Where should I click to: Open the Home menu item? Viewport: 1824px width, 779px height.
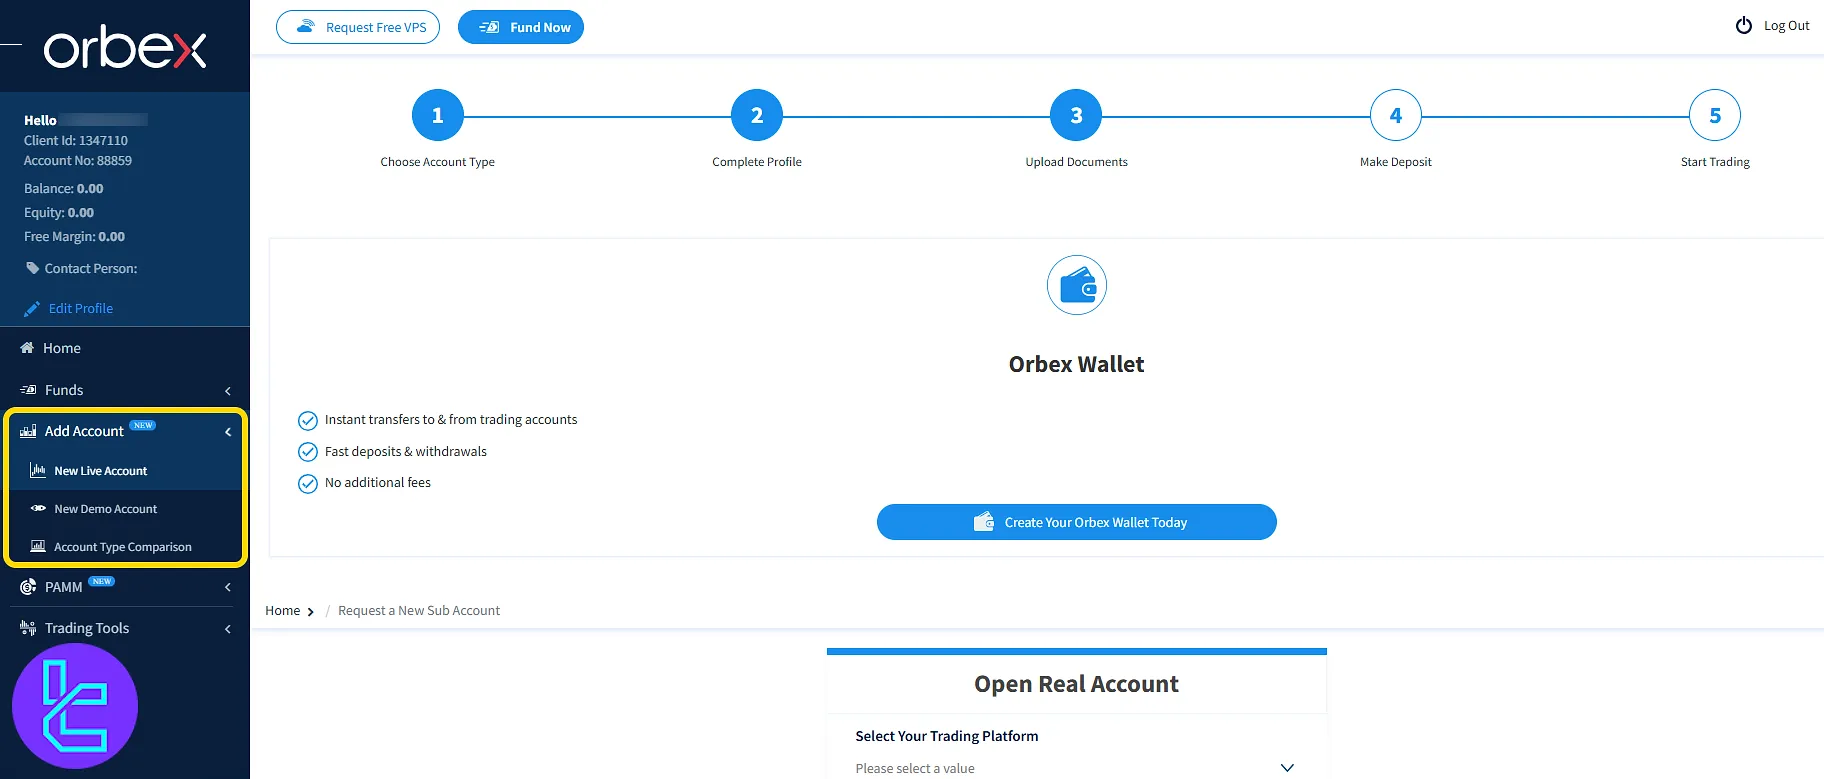point(125,348)
